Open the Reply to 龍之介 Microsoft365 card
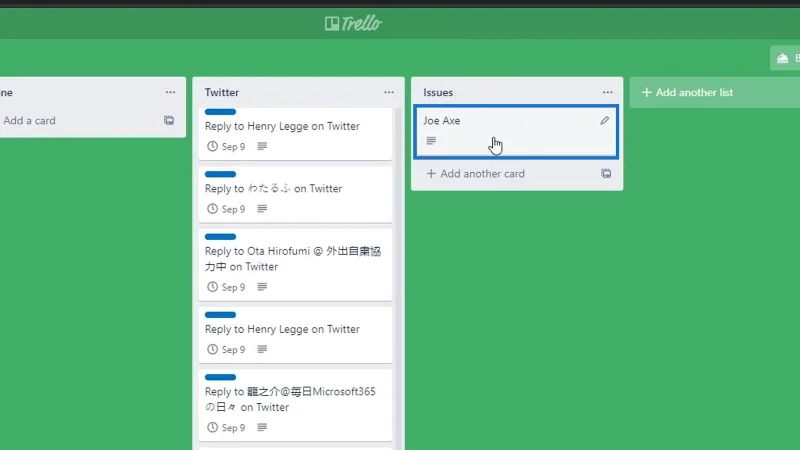Viewport: 800px width, 450px height. point(295,405)
